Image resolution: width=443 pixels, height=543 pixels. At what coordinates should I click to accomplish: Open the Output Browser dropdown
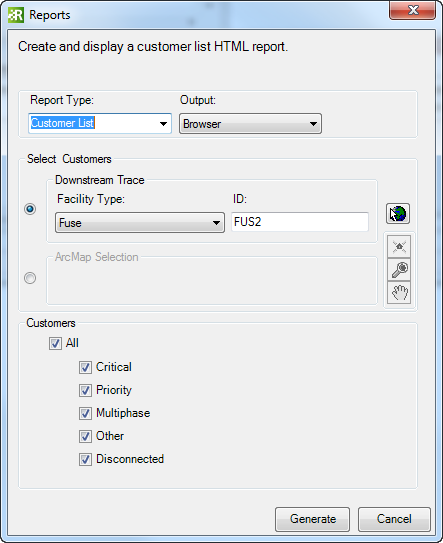[x=250, y=124]
